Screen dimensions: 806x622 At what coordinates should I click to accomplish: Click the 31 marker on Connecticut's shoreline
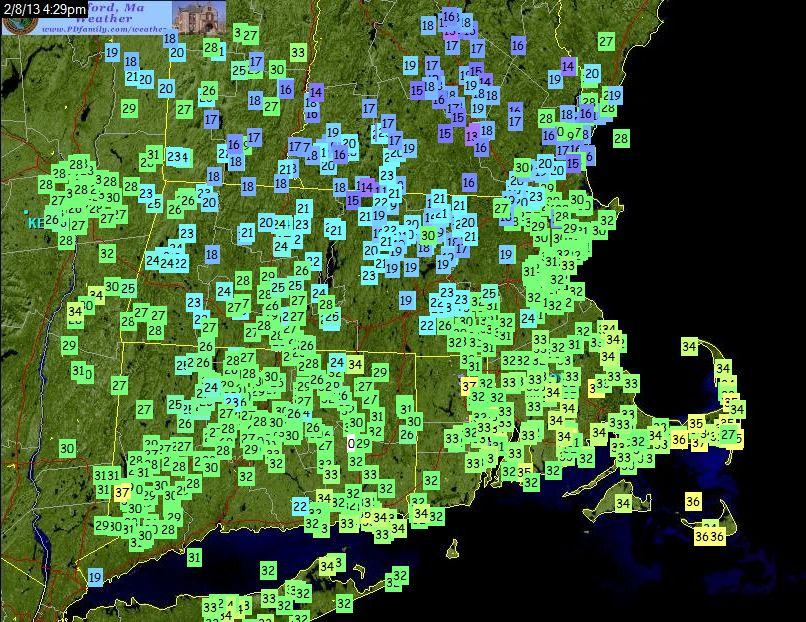194,557
